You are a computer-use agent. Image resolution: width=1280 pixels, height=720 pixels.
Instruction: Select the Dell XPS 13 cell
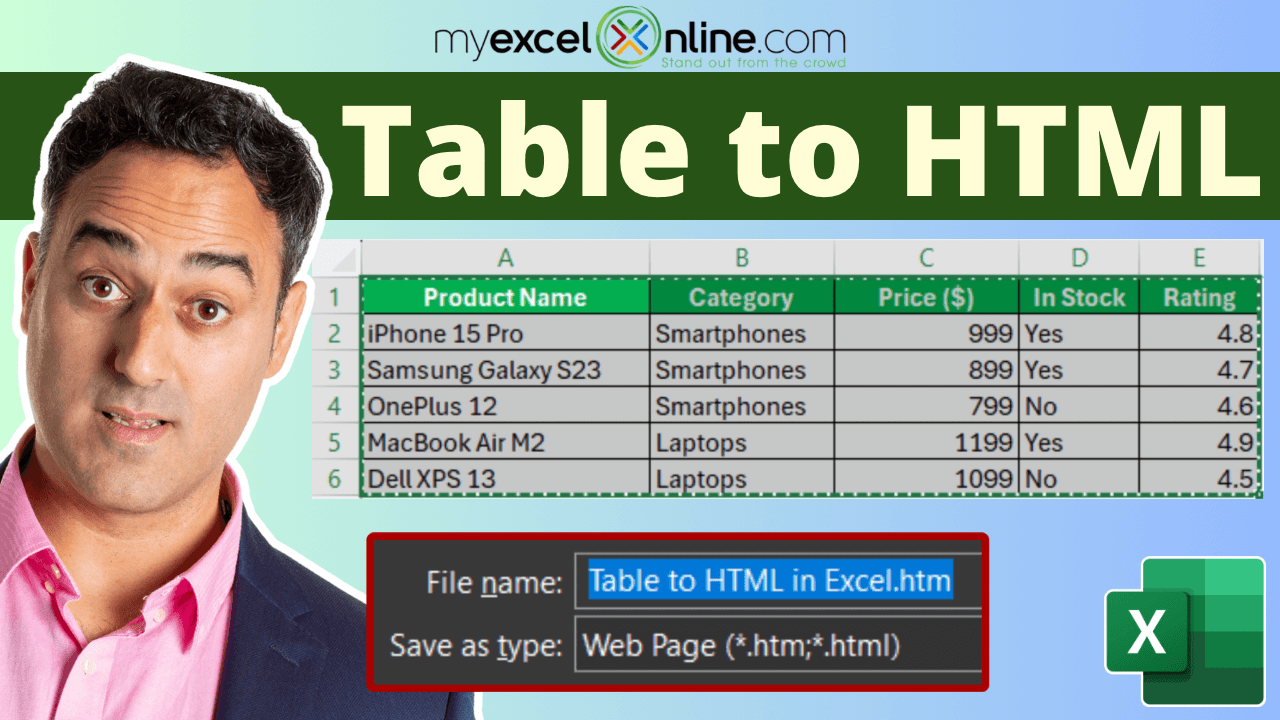pyautogui.click(x=505, y=478)
